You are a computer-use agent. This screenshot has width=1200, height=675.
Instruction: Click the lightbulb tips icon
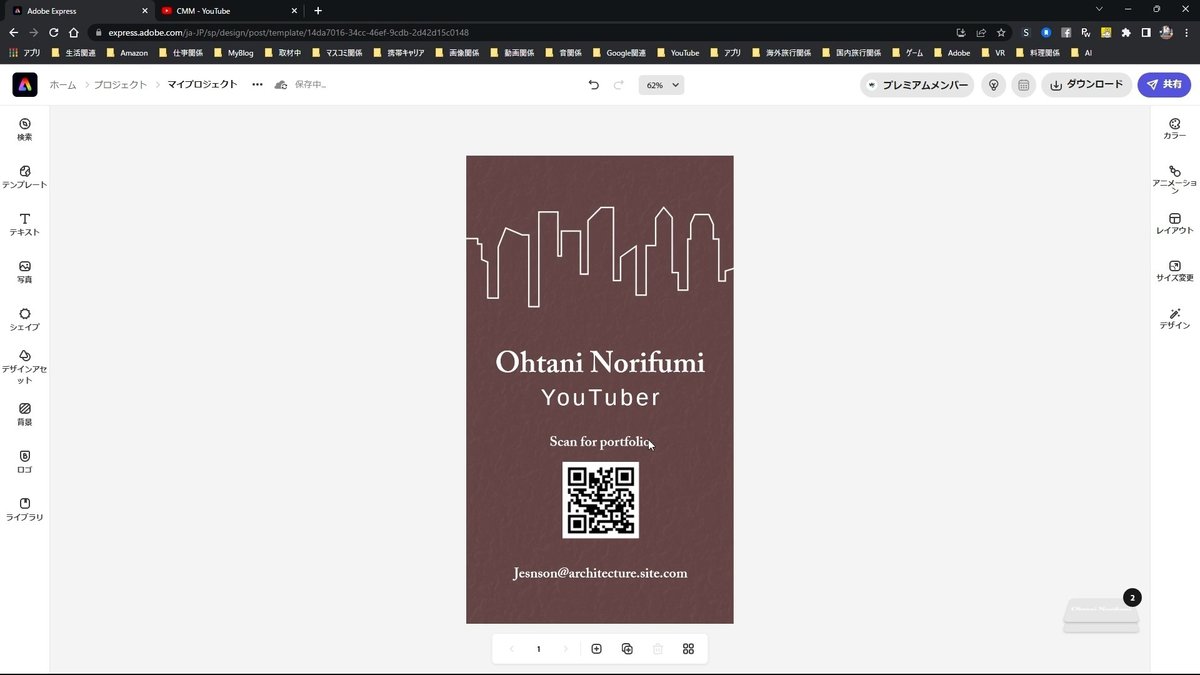(993, 85)
